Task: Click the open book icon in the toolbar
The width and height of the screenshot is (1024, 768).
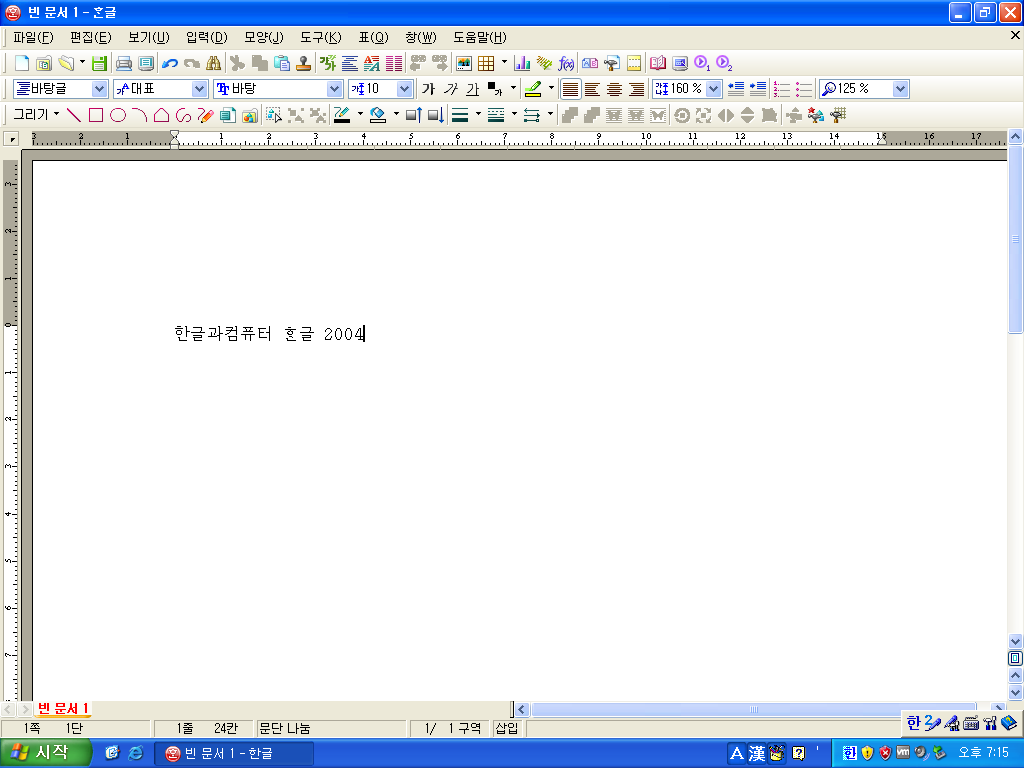Action: pyautogui.click(x=658, y=63)
